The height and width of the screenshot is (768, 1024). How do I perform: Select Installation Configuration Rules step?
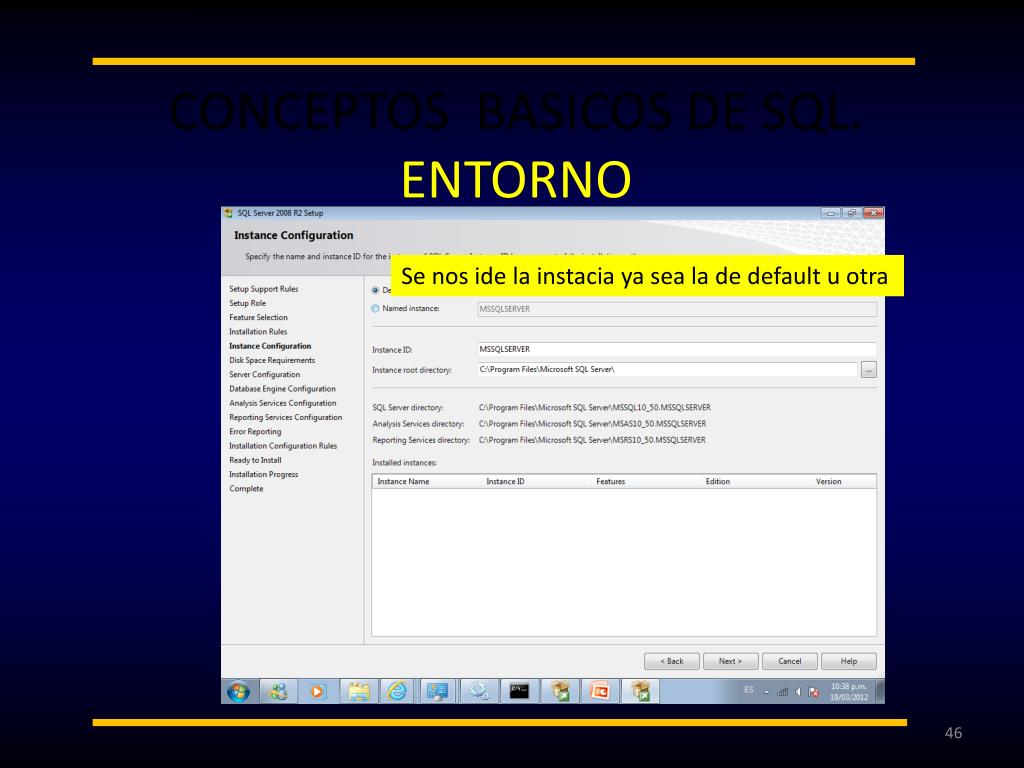[283, 446]
